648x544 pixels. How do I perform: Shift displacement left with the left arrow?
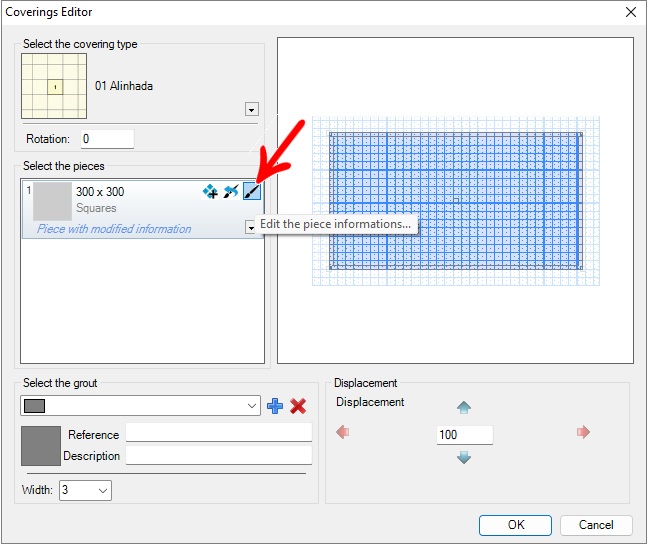pyautogui.click(x=343, y=432)
